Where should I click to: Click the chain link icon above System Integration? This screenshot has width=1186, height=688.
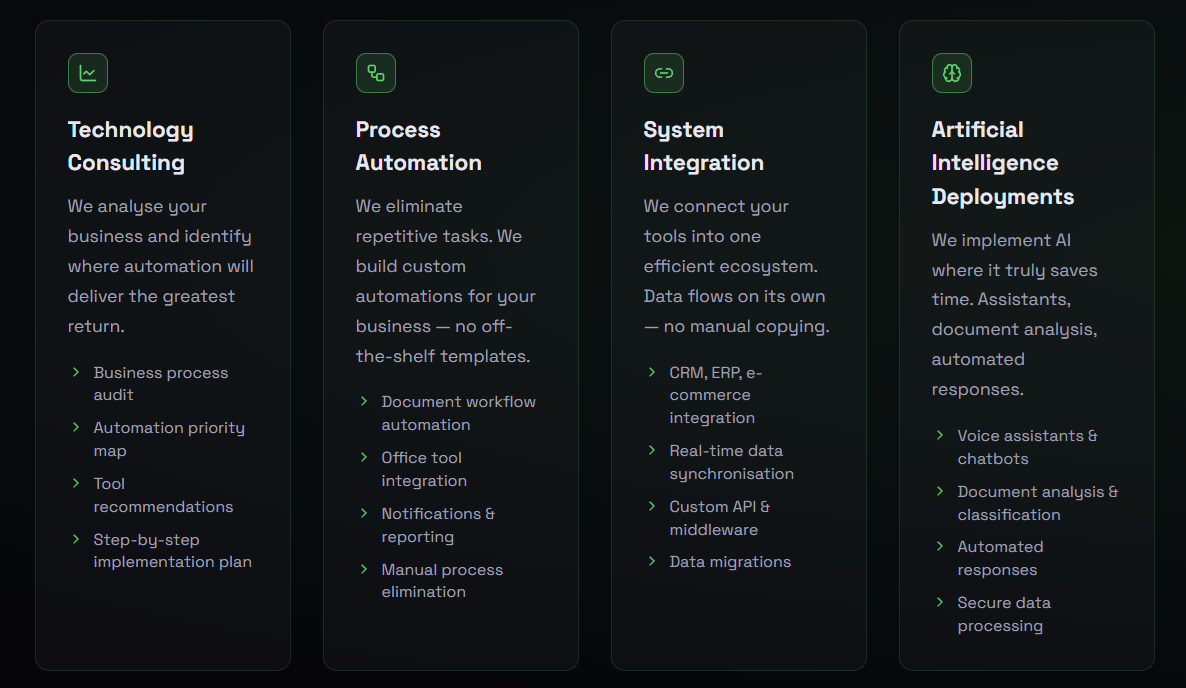click(664, 73)
